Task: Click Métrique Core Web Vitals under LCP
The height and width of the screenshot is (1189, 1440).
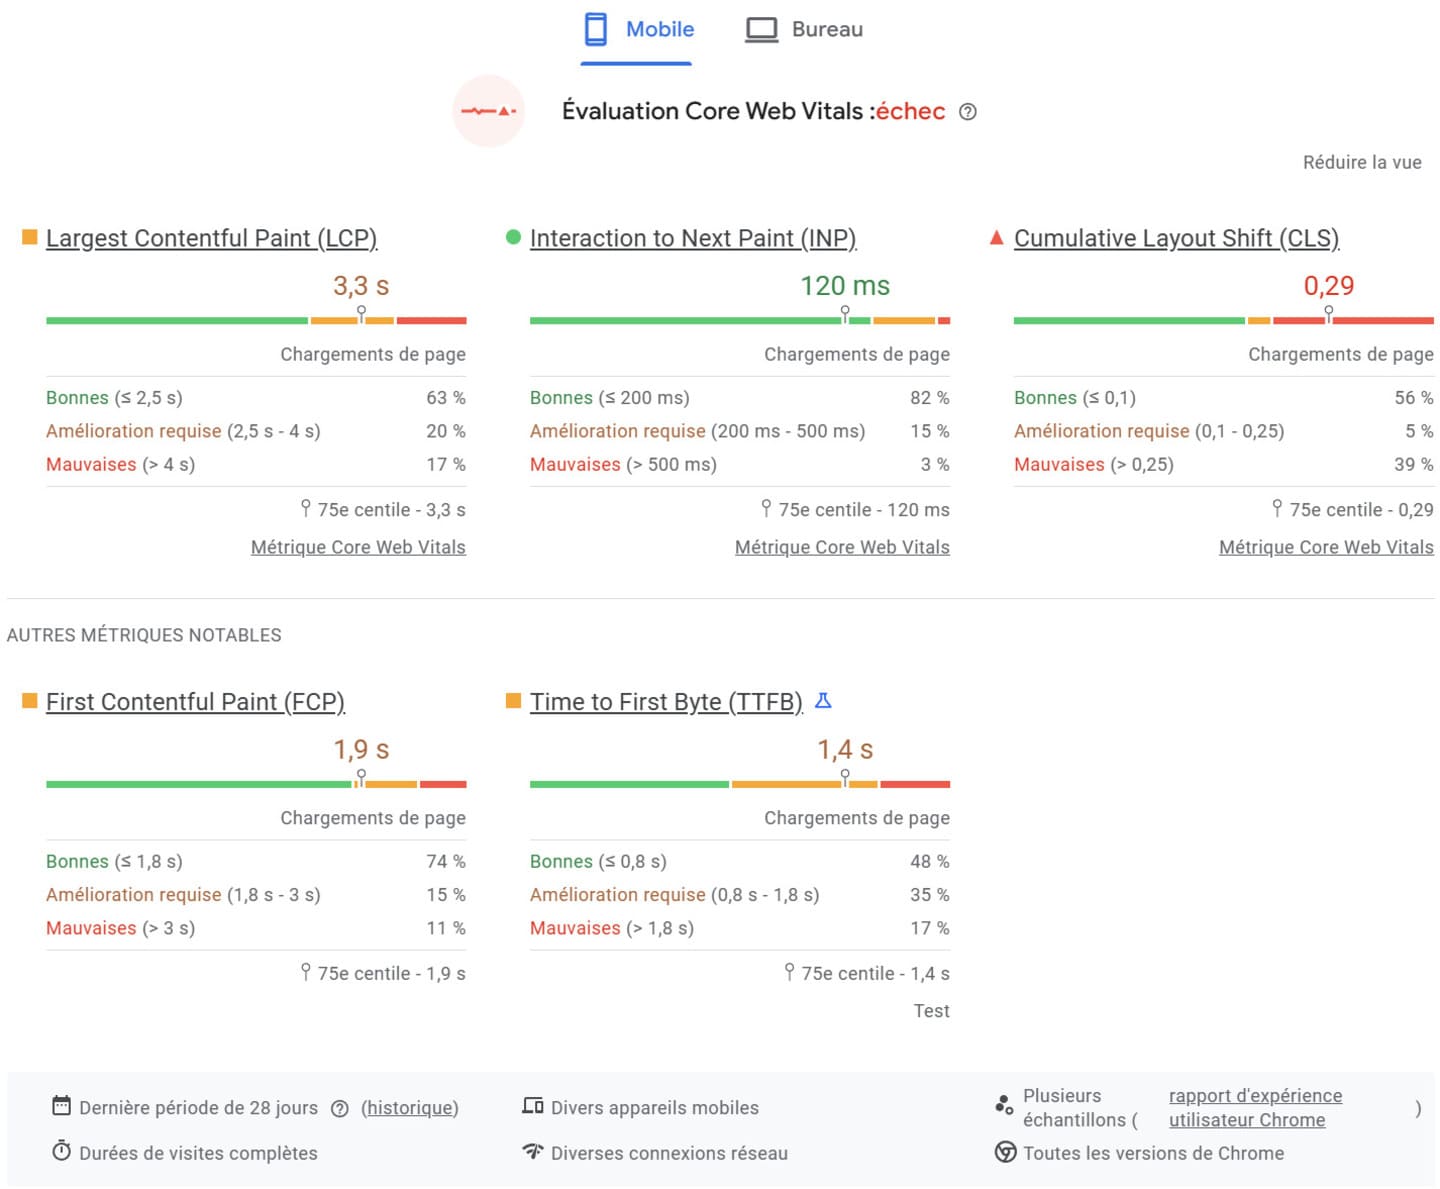Action: coord(358,547)
